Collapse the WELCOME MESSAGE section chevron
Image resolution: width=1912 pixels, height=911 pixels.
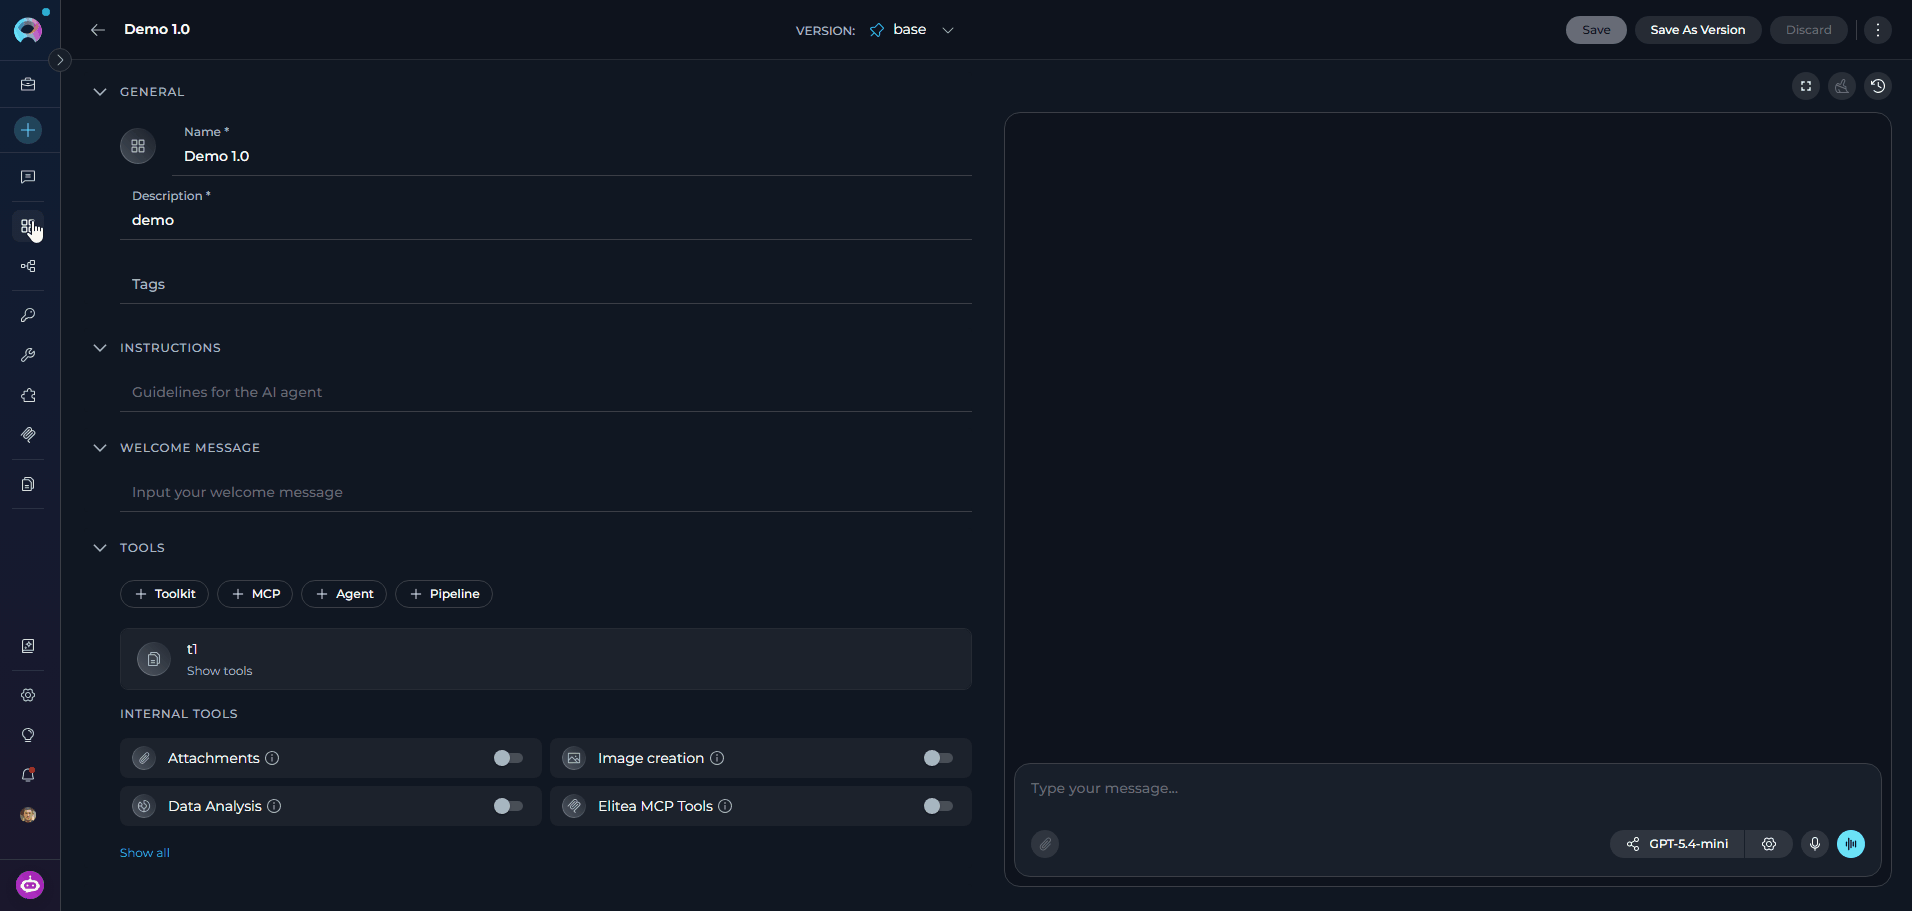click(100, 448)
